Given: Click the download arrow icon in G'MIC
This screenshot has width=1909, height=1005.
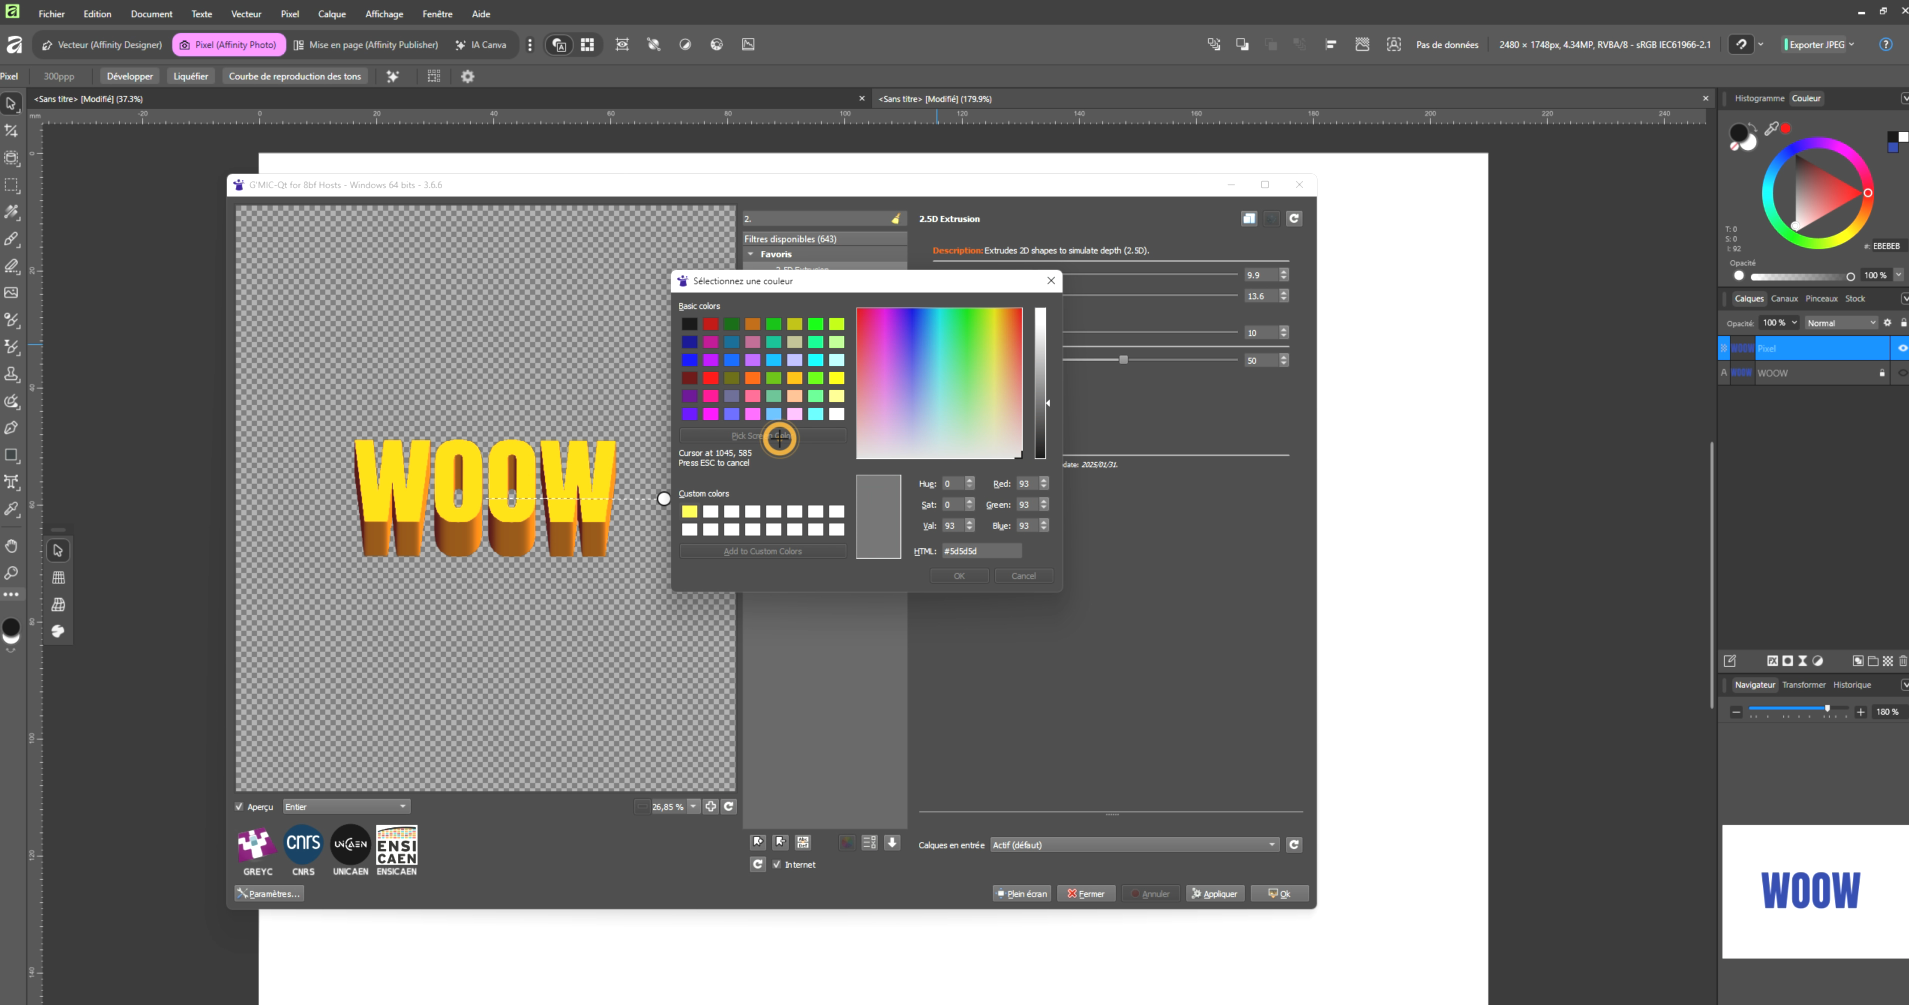Looking at the screenshot, I should tap(892, 843).
